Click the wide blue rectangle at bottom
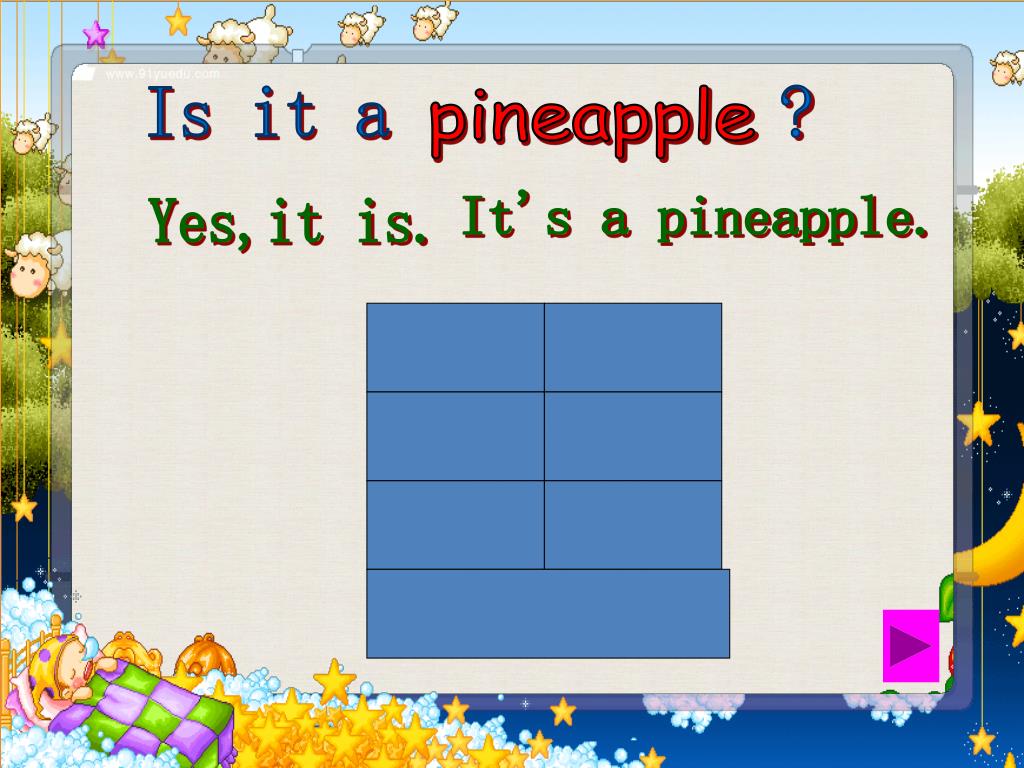The width and height of the screenshot is (1024, 768). [x=548, y=614]
